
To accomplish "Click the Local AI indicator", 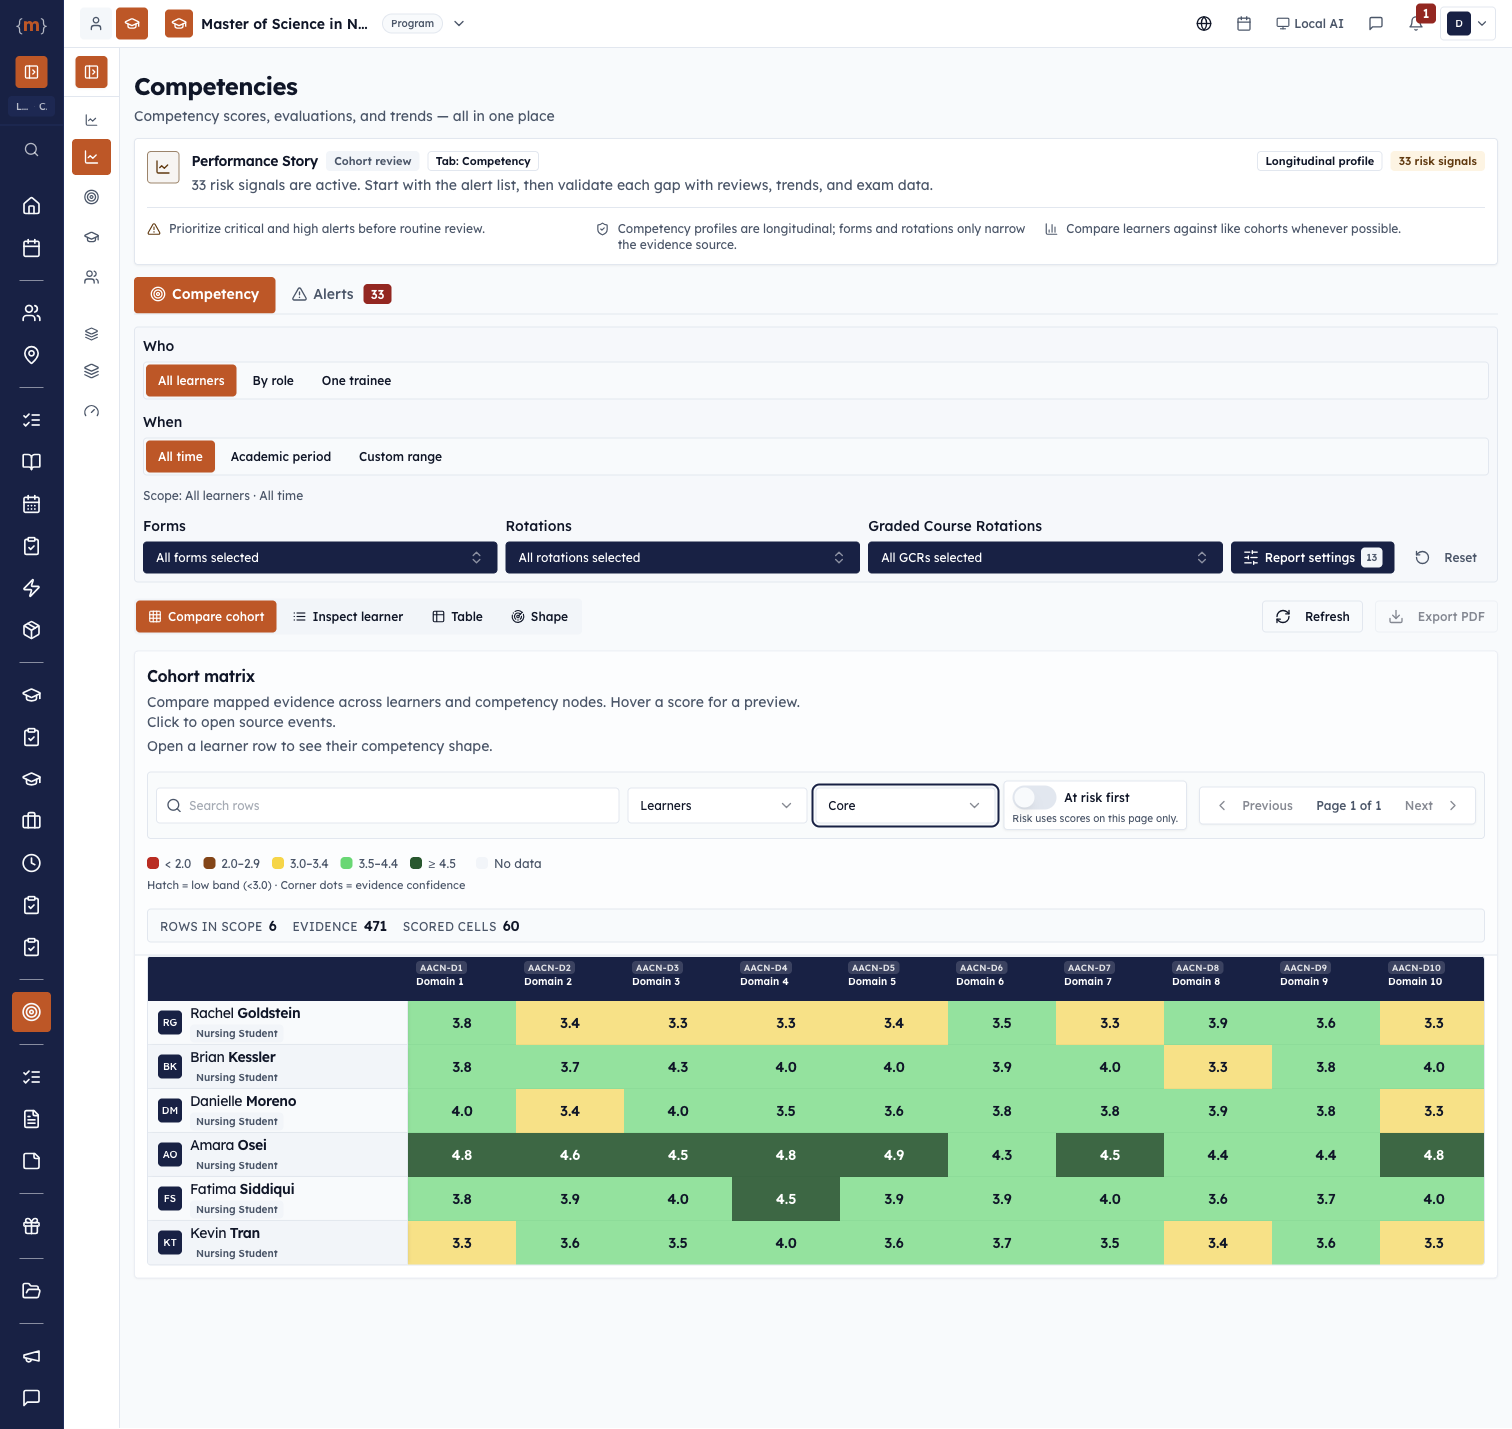I will coord(1310,24).
